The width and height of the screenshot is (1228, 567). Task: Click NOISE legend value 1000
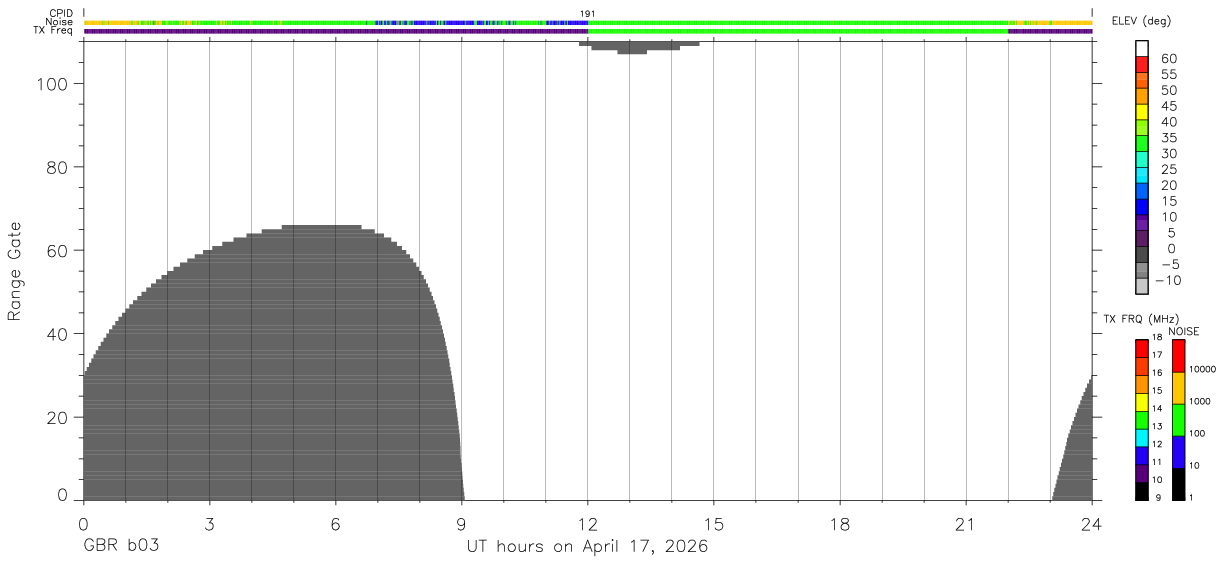coord(1199,401)
